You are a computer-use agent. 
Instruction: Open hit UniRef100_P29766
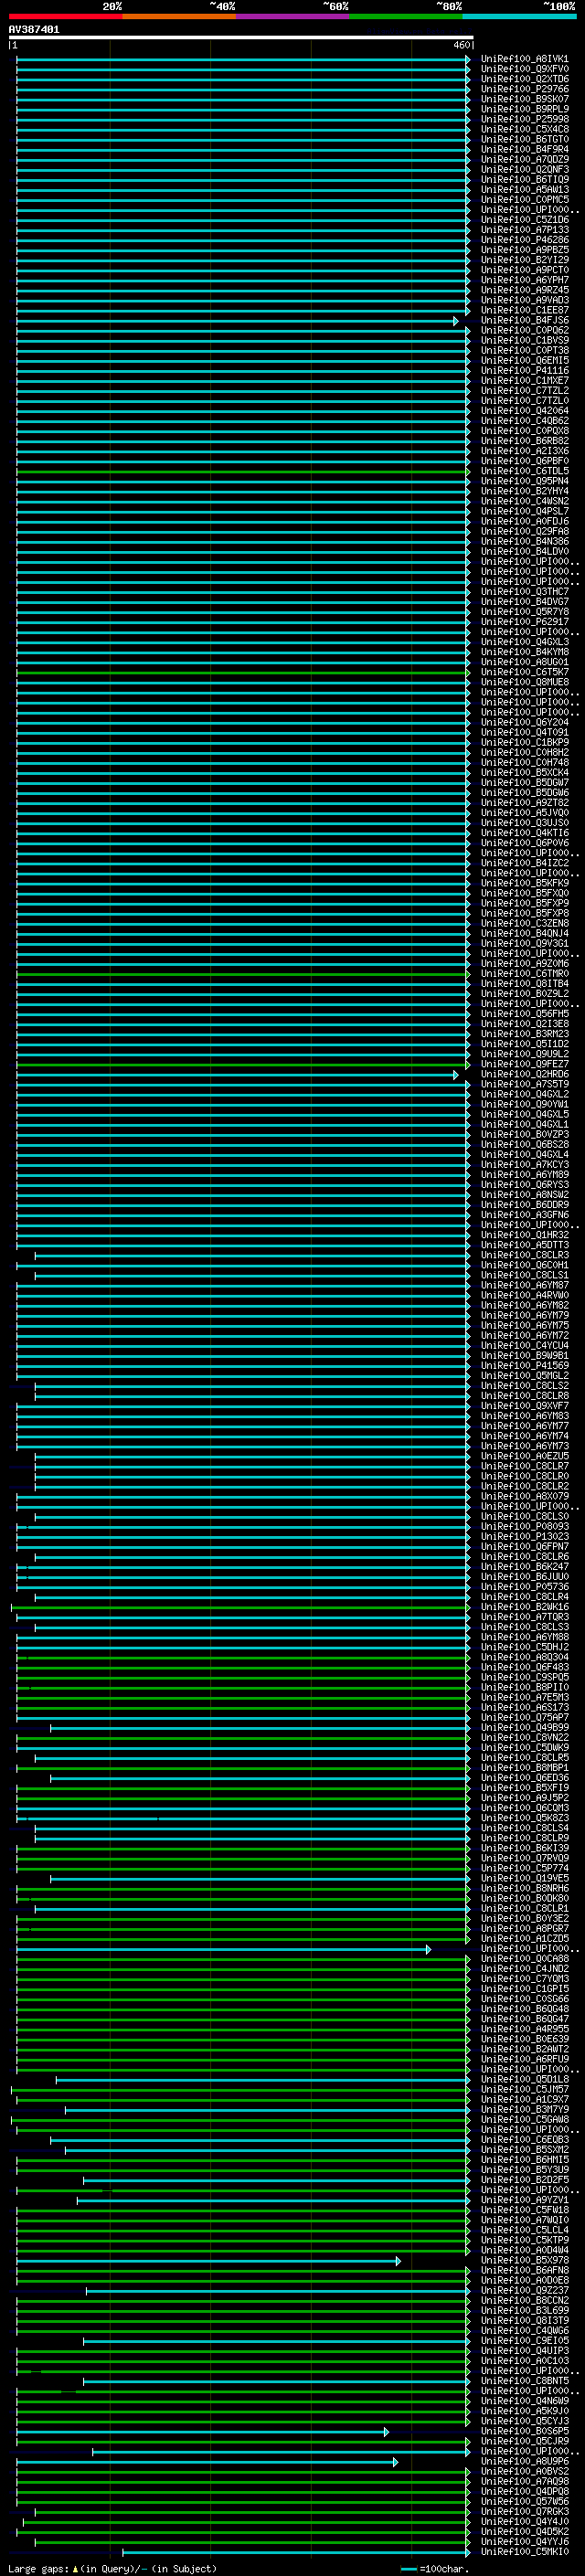(524, 89)
